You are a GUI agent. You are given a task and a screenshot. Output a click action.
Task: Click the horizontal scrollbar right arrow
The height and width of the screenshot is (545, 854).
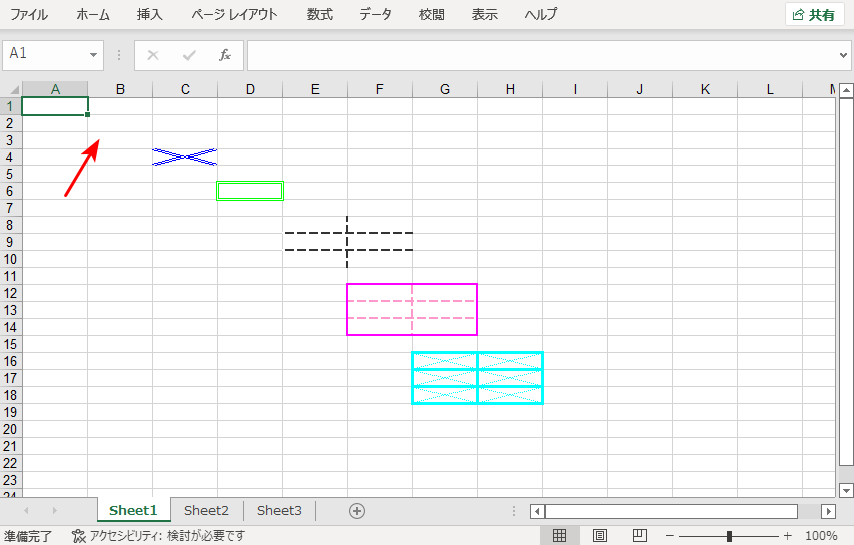(828, 511)
